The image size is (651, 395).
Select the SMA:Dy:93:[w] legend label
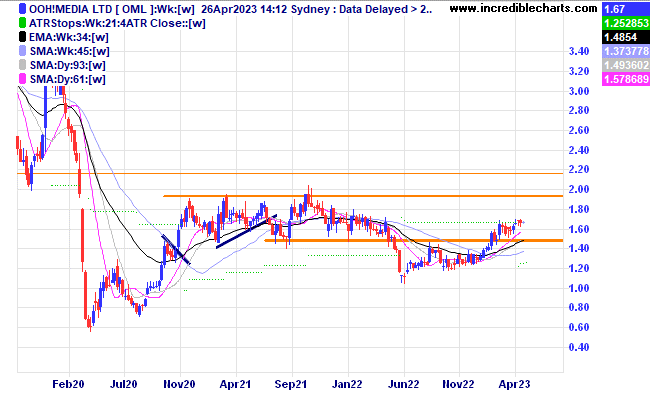[68, 65]
